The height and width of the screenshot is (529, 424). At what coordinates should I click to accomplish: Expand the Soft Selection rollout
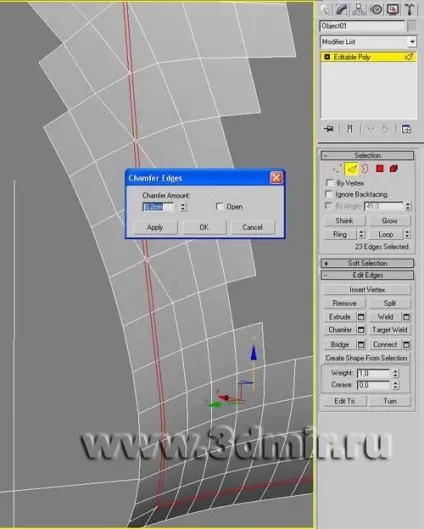(367, 263)
